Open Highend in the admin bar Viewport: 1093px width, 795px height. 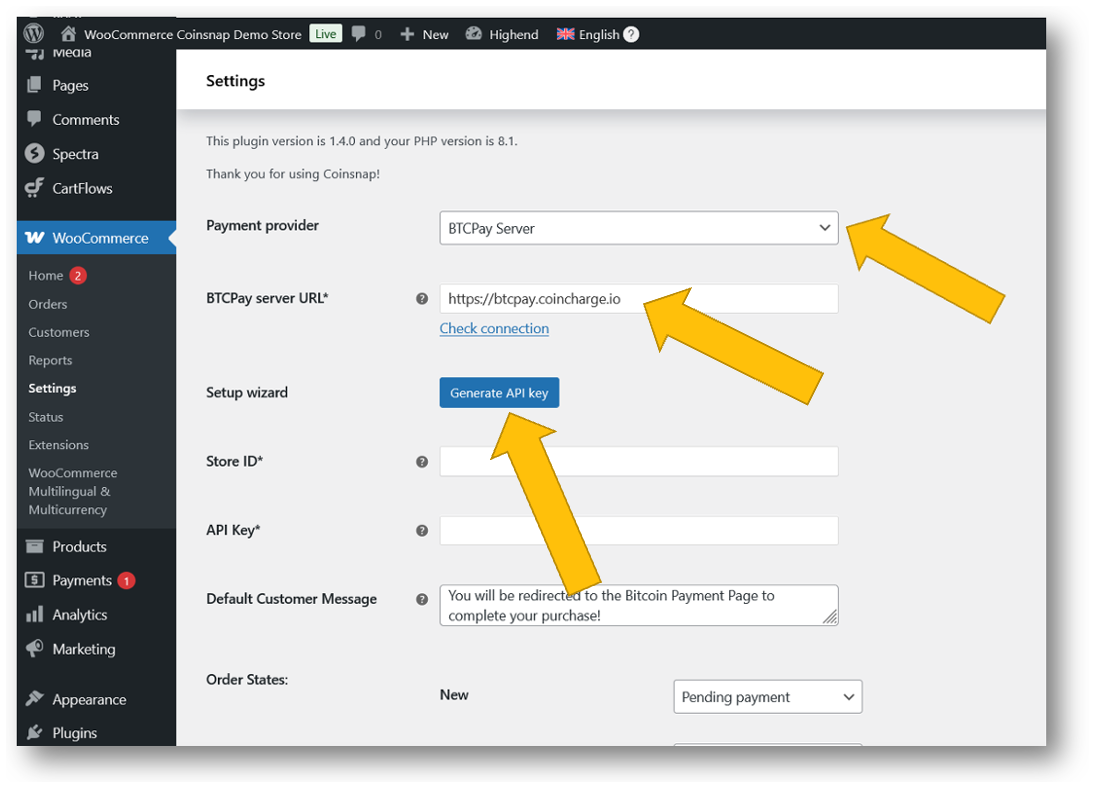514,34
